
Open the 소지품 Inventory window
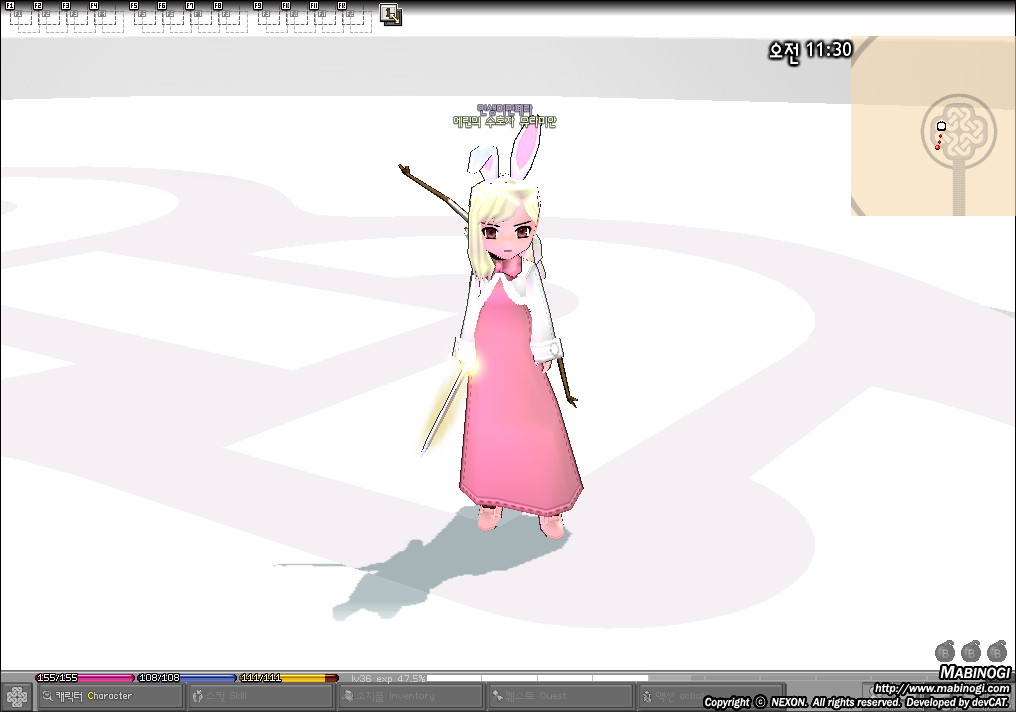(411, 696)
